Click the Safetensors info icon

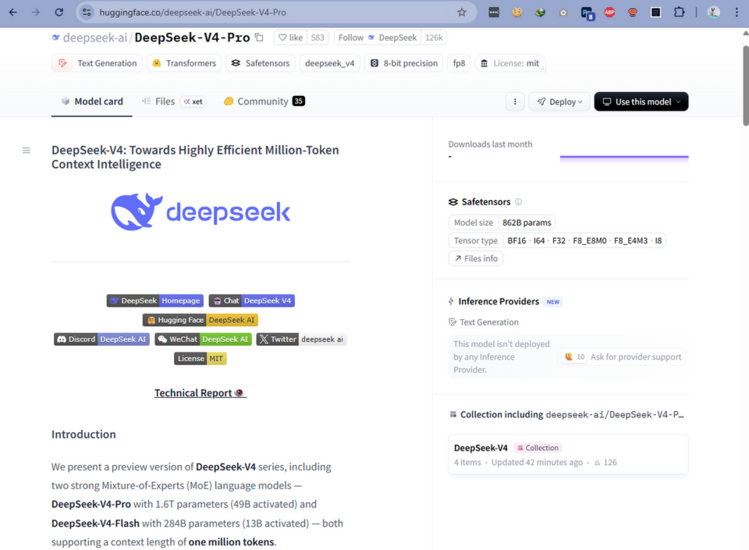pos(518,202)
